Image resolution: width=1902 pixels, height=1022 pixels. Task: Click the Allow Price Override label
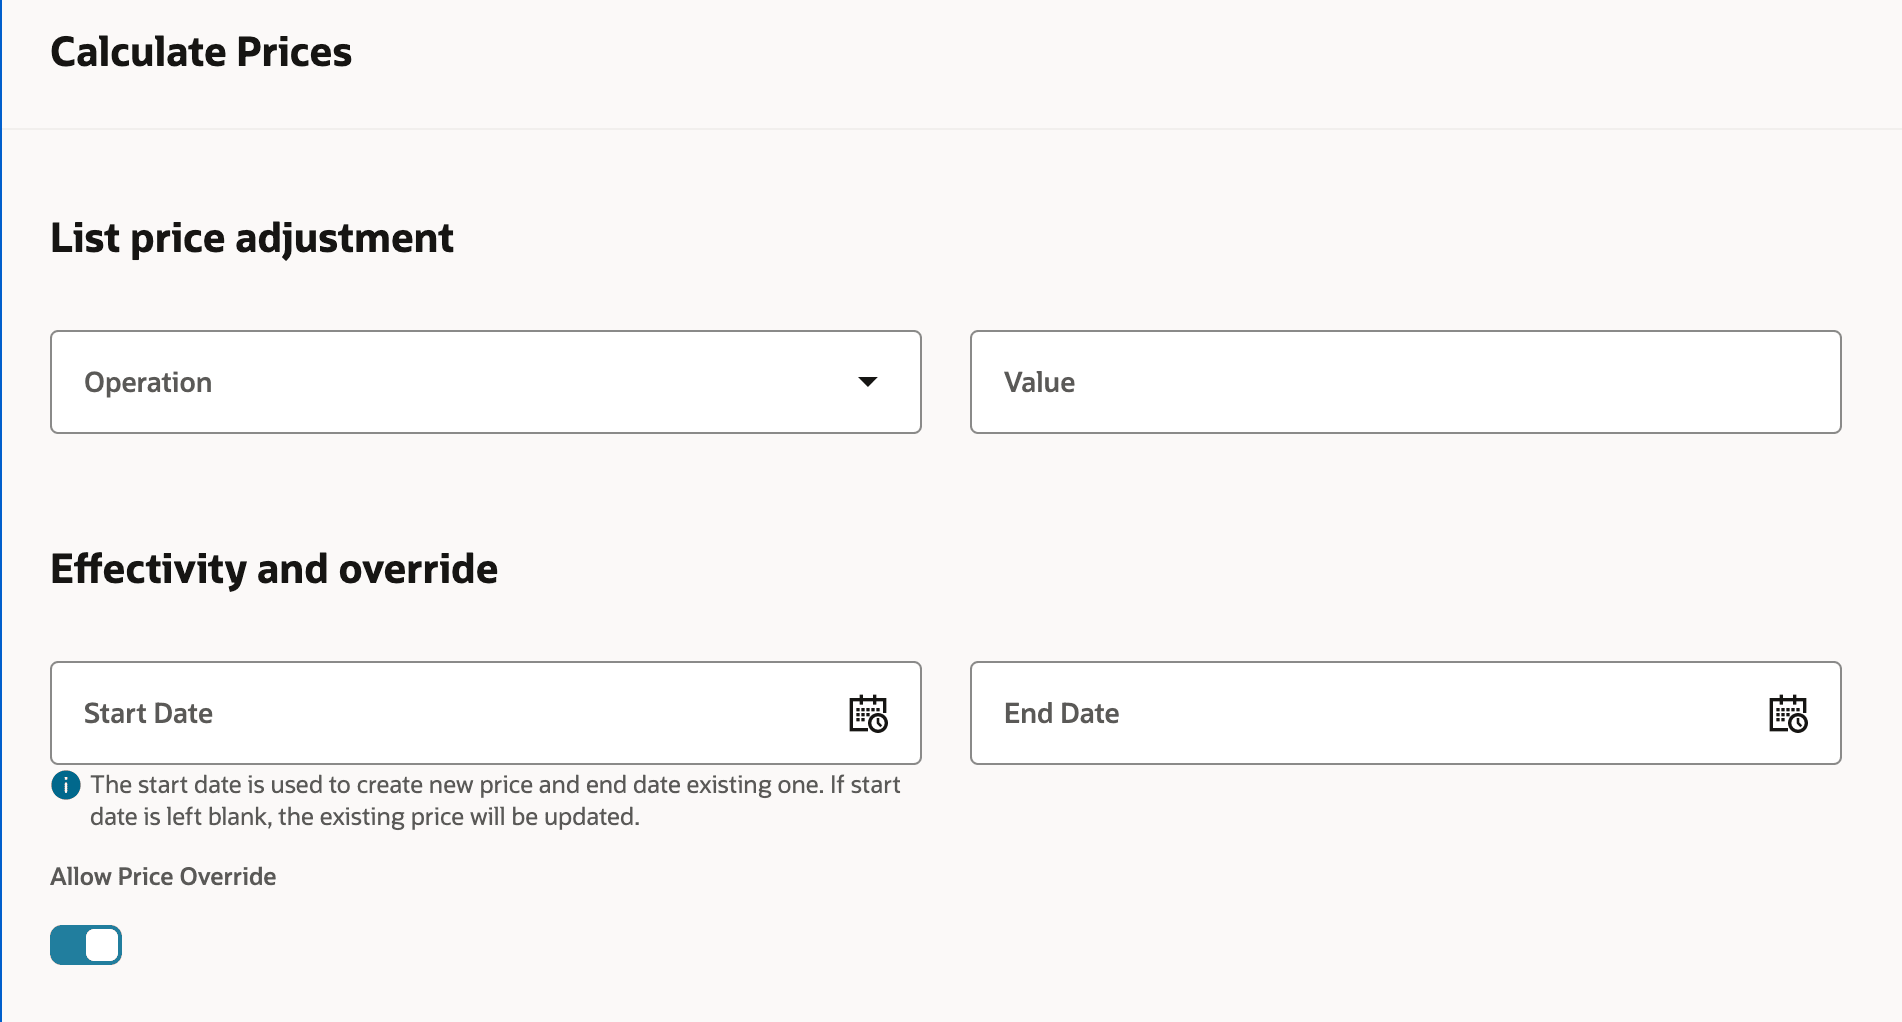tap(163, 877)
